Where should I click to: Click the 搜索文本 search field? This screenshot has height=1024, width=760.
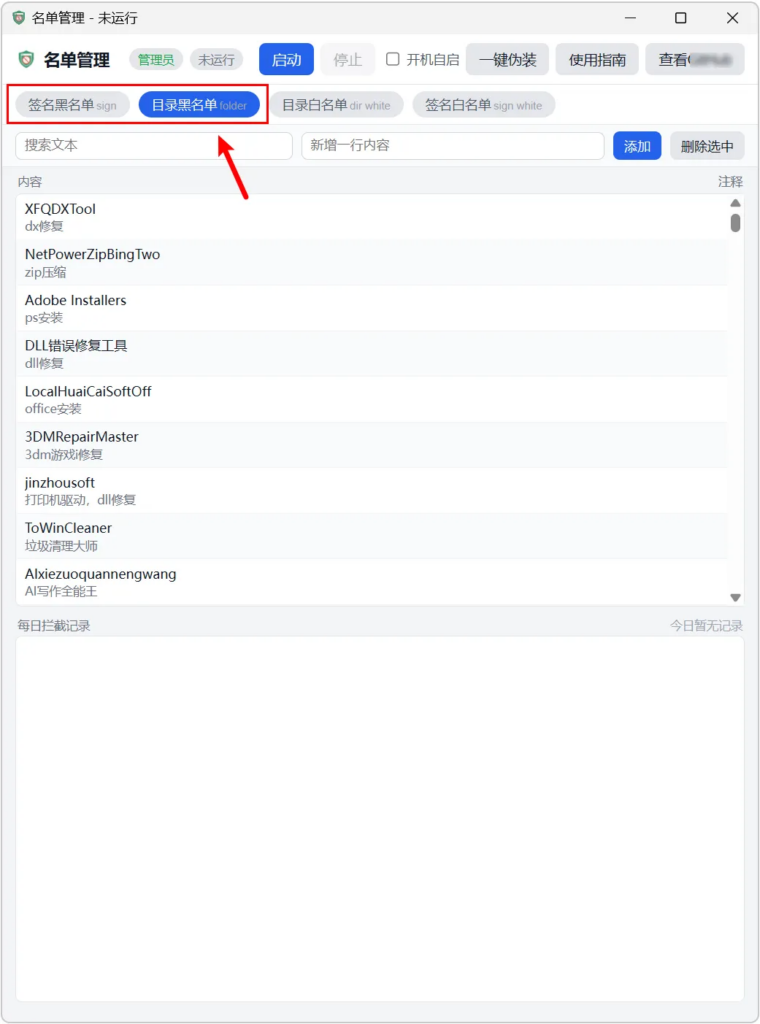[154, 146]
